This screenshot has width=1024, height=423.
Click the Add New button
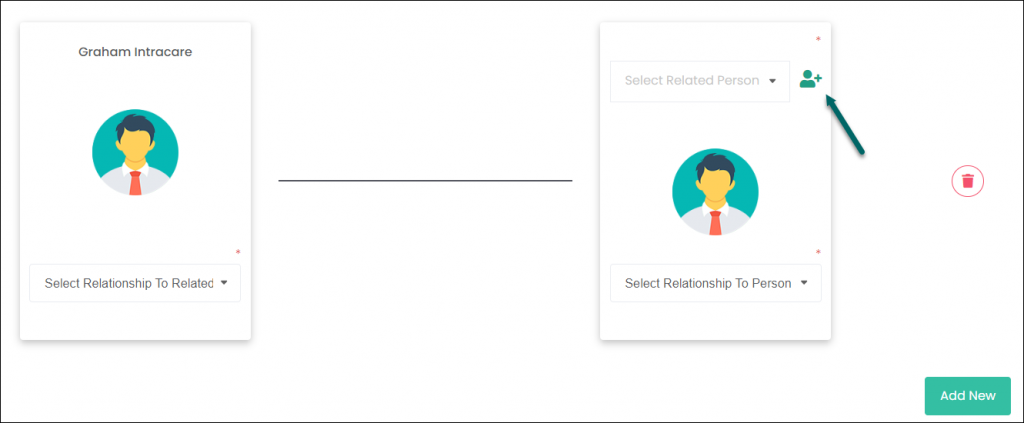pyautogui.click(x=967, y=396)
